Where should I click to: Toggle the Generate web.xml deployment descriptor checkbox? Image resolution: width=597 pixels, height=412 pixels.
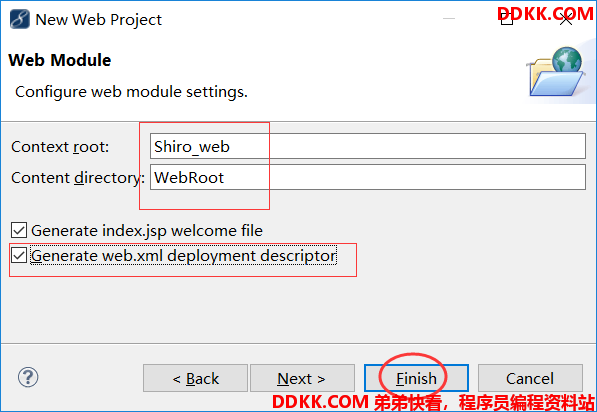(19, 255)
